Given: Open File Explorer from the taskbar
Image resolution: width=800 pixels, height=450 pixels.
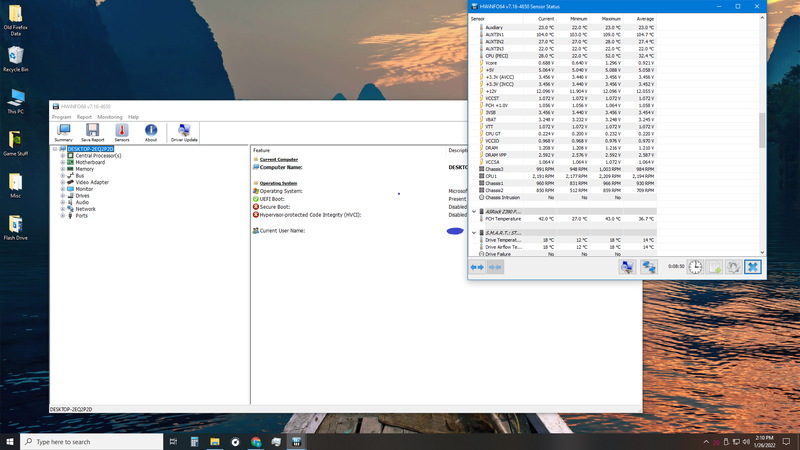Looking at the screenshot, I should (x=215, y=442).
